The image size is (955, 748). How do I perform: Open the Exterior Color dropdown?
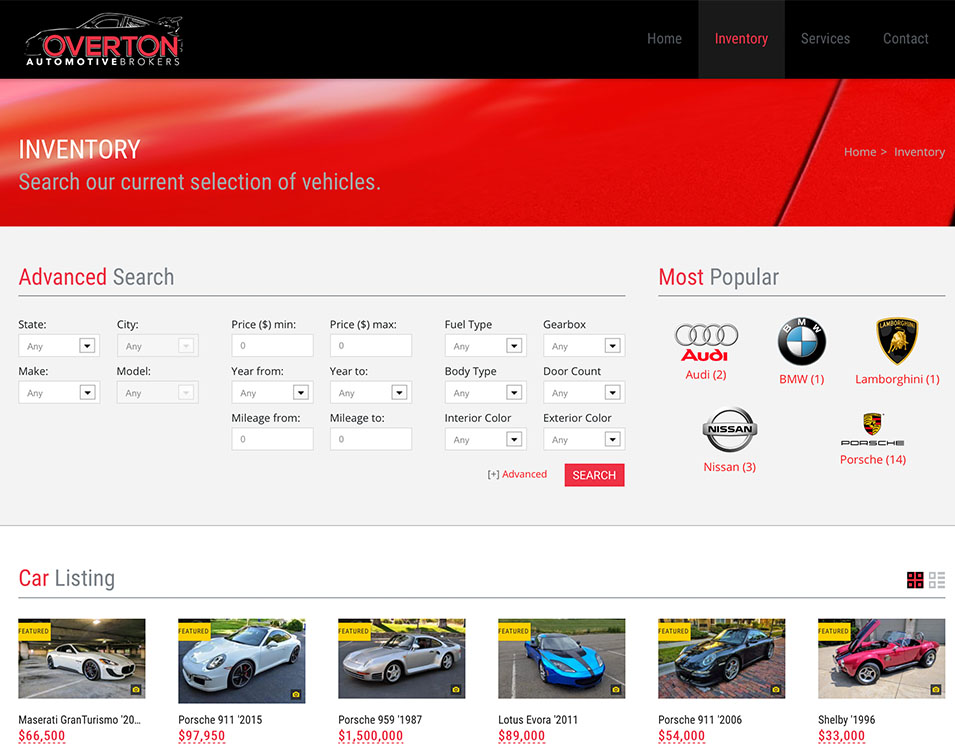pyautogui.click(x=584, y=439)
